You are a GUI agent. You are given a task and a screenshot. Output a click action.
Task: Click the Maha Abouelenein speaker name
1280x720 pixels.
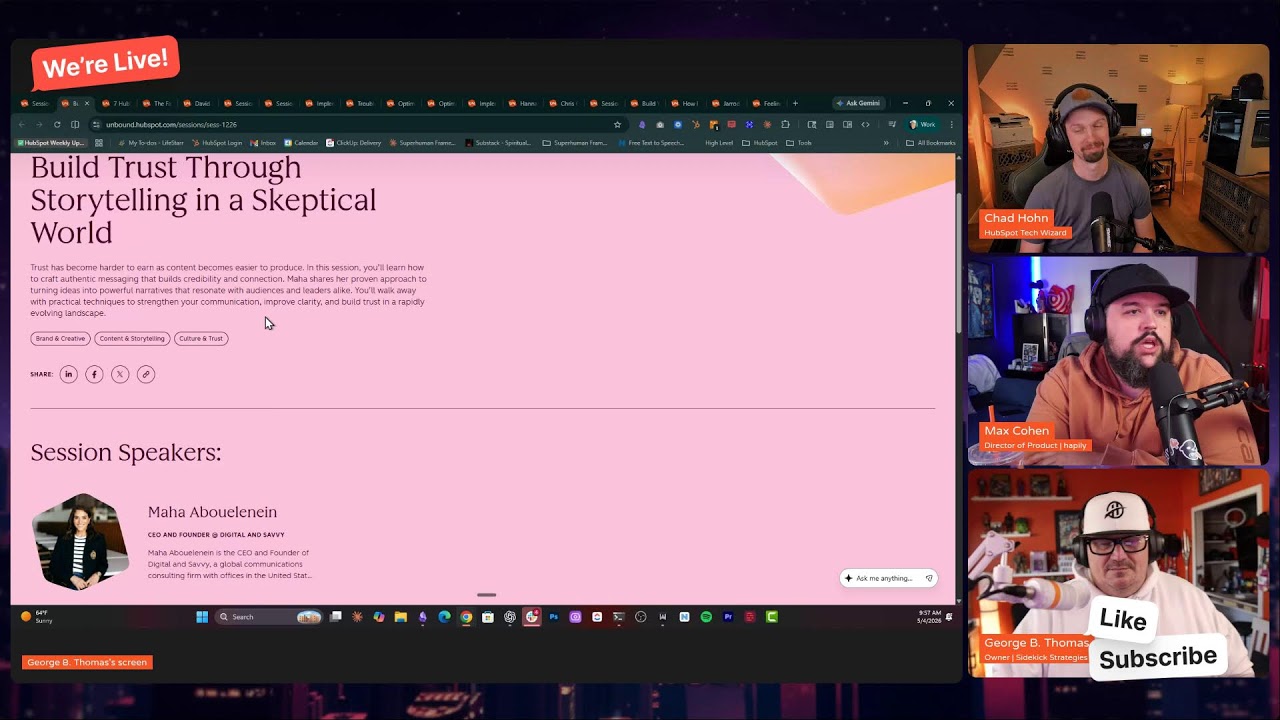212,512
